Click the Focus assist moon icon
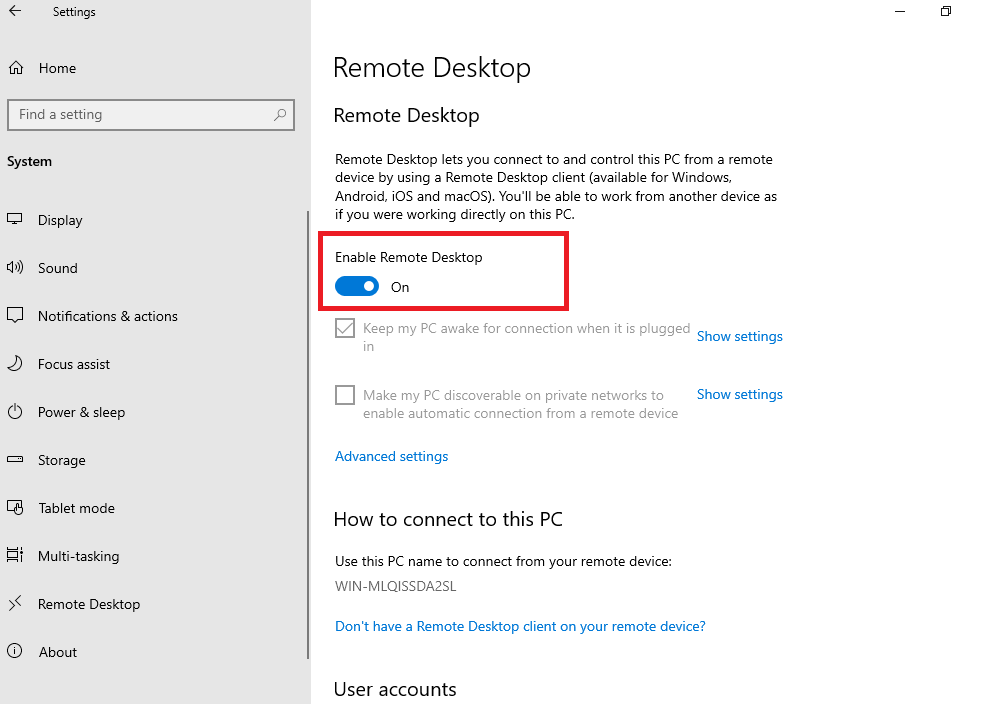 click(x=15, y=363)
